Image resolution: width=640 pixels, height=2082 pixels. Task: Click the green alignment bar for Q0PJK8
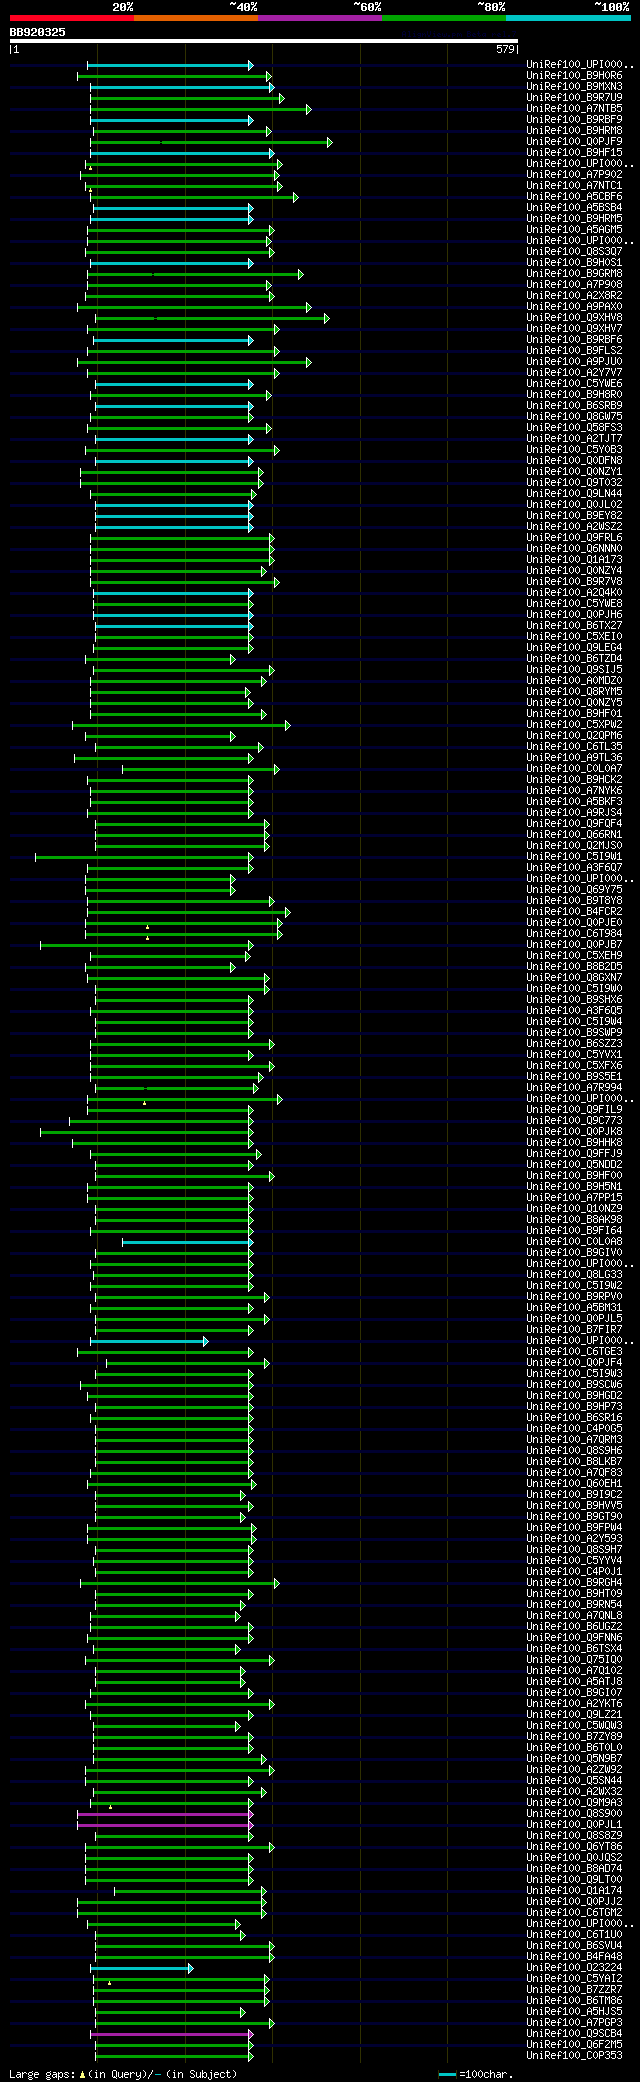(147, 1132)
